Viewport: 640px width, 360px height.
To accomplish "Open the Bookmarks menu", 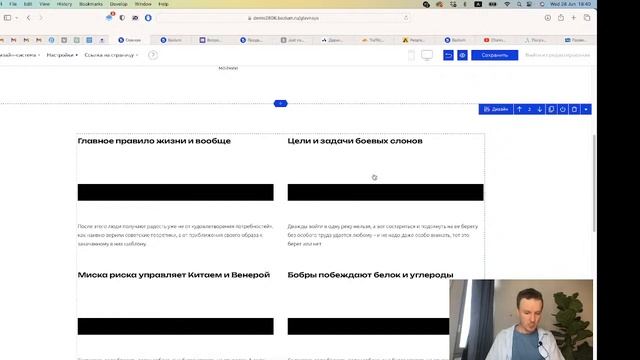I will point(91,4).
